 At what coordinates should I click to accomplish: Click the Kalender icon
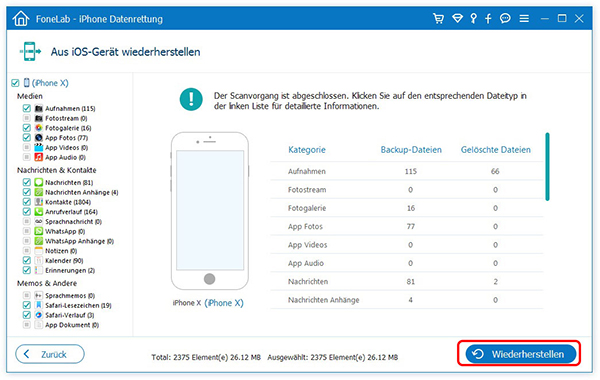tap(39, 261)
